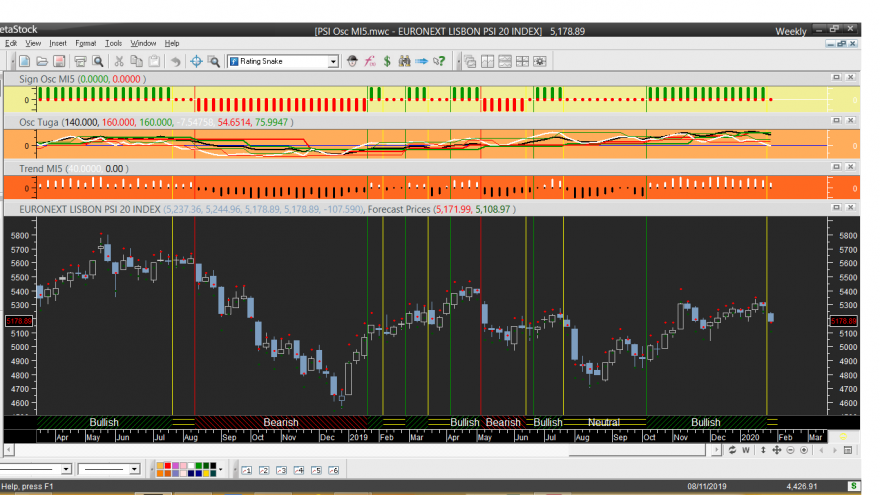Image resolution: width=880 pixels, height=495 pixels.
Task: Click the 08/11/2019 date in status bar
Action: coord(707,486)
